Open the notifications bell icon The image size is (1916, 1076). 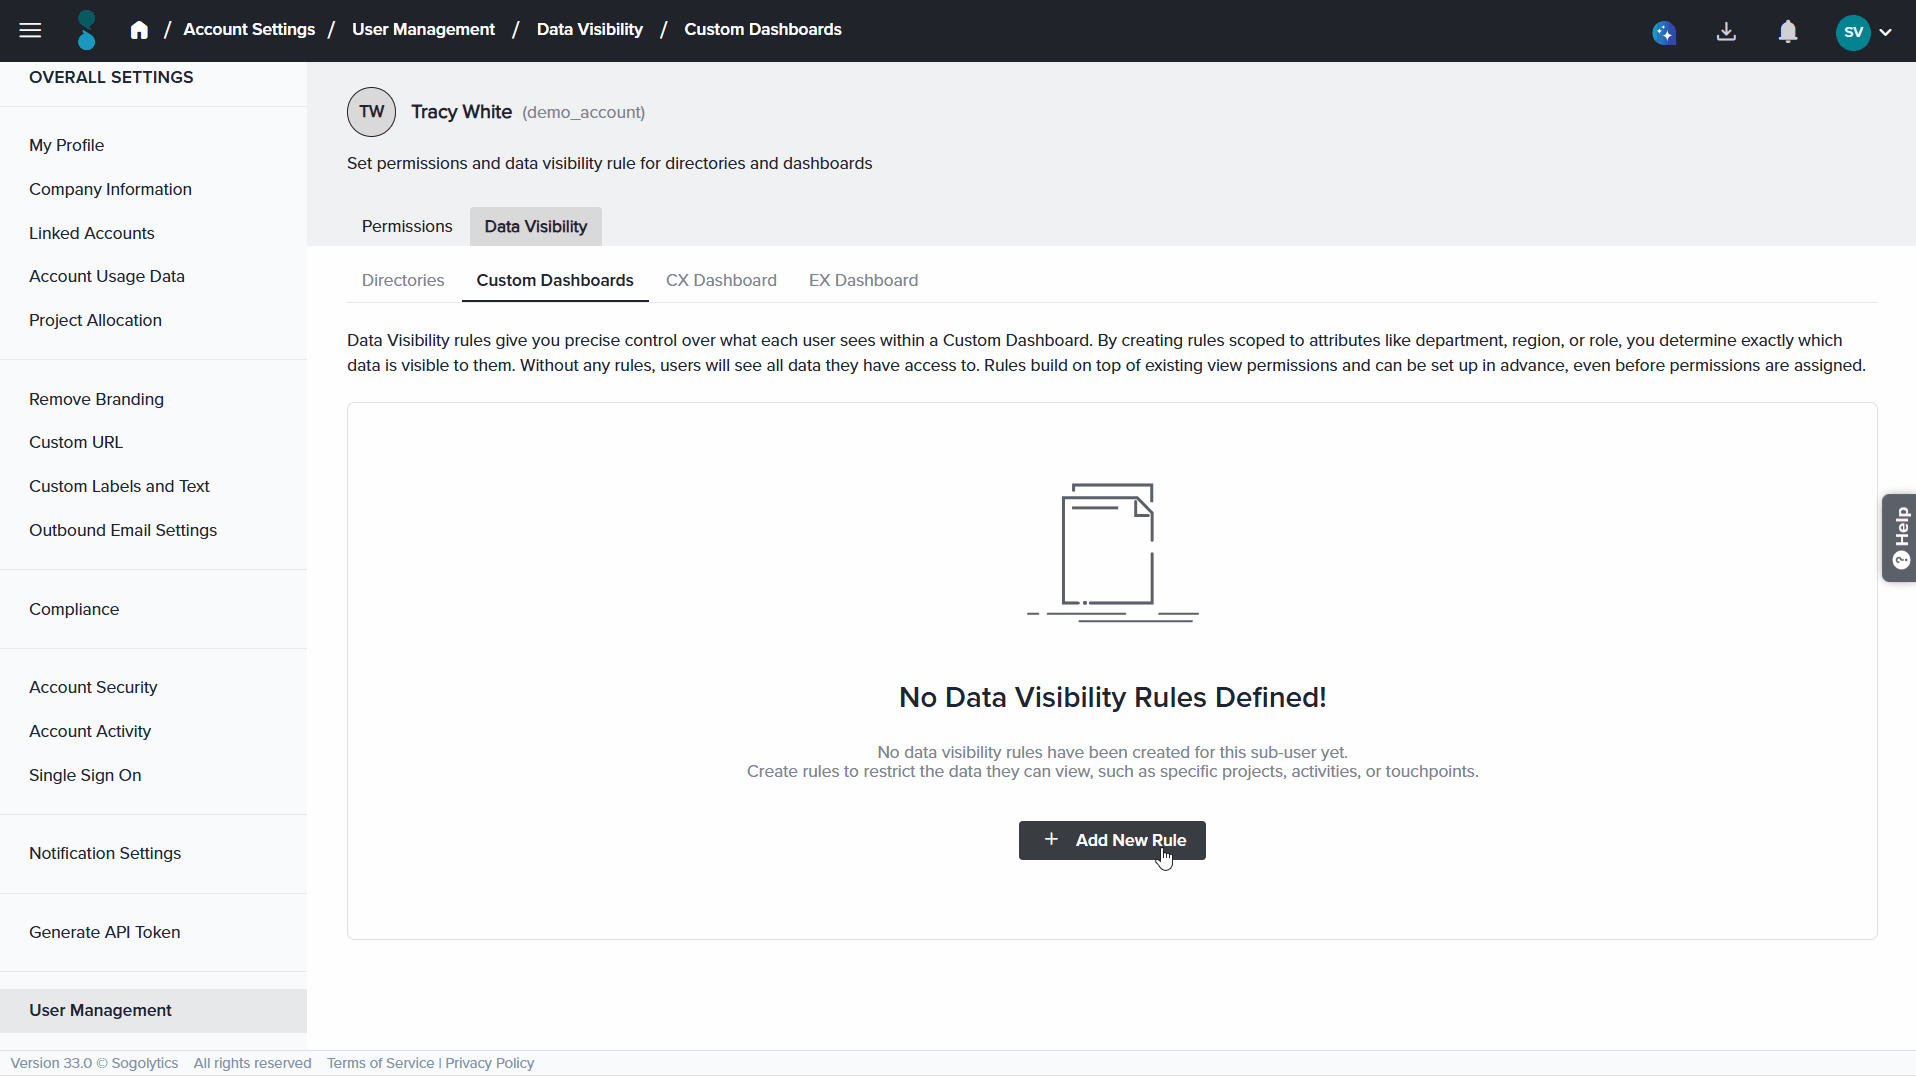click(x=1788, y=31)
